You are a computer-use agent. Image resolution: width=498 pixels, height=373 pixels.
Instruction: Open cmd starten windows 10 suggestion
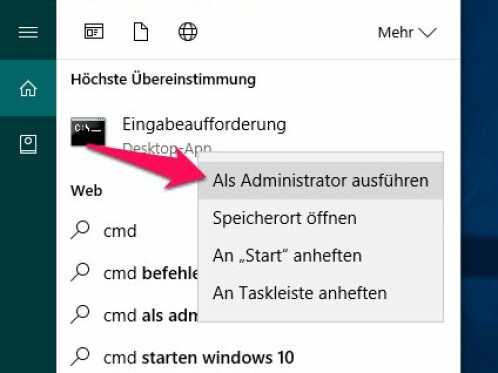[199, 357]
